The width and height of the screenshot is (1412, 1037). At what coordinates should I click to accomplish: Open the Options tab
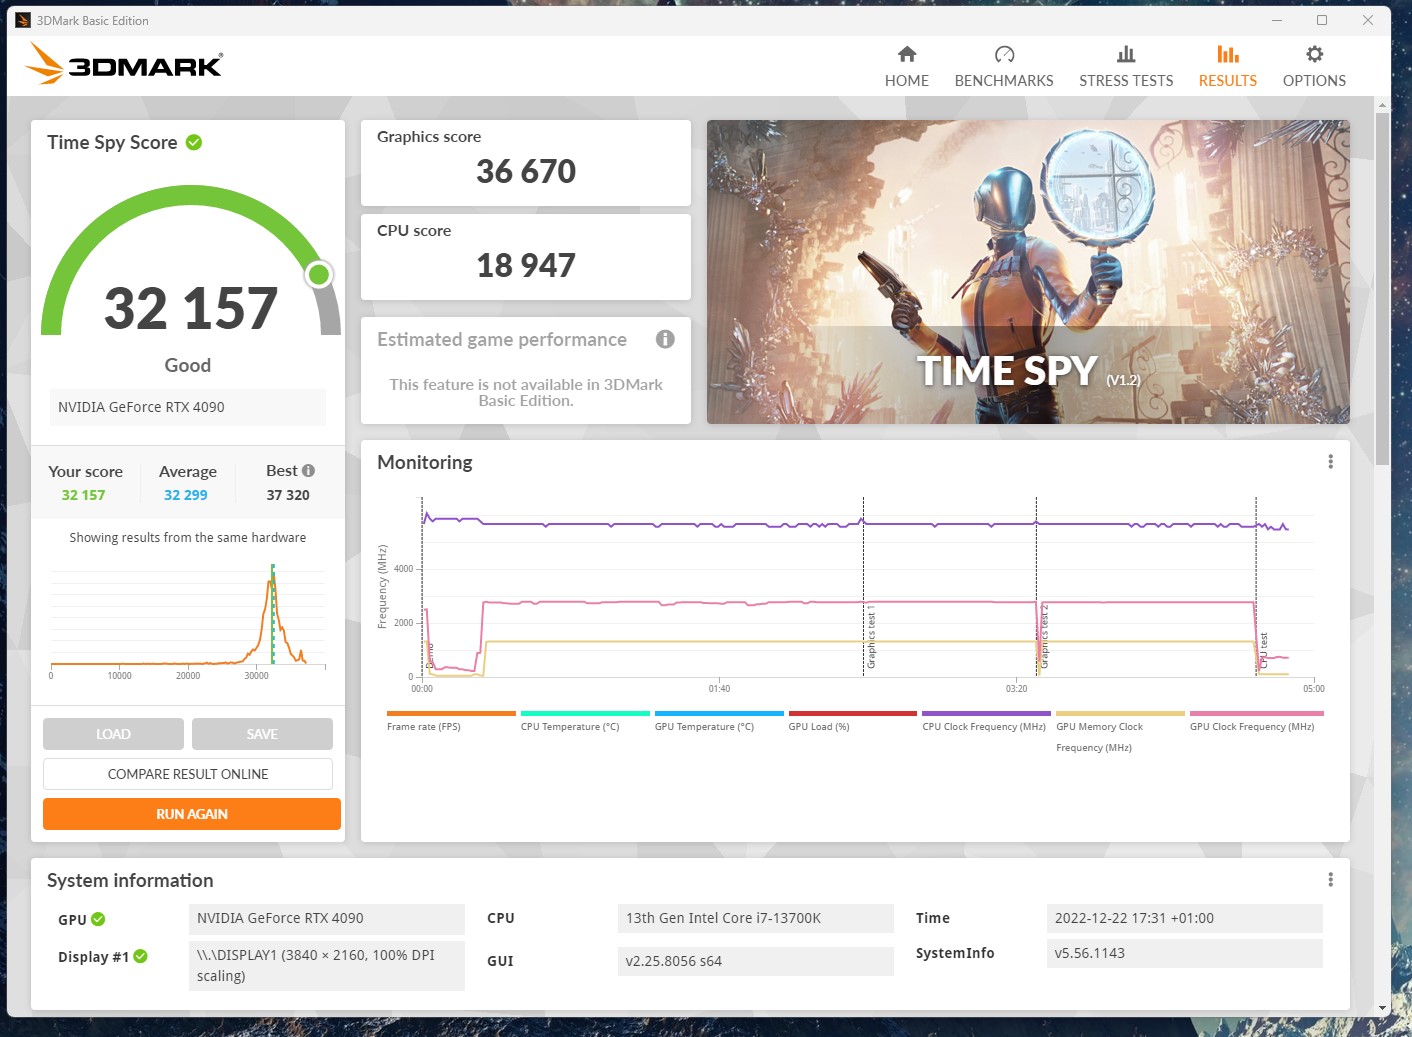pos(1314,67)
